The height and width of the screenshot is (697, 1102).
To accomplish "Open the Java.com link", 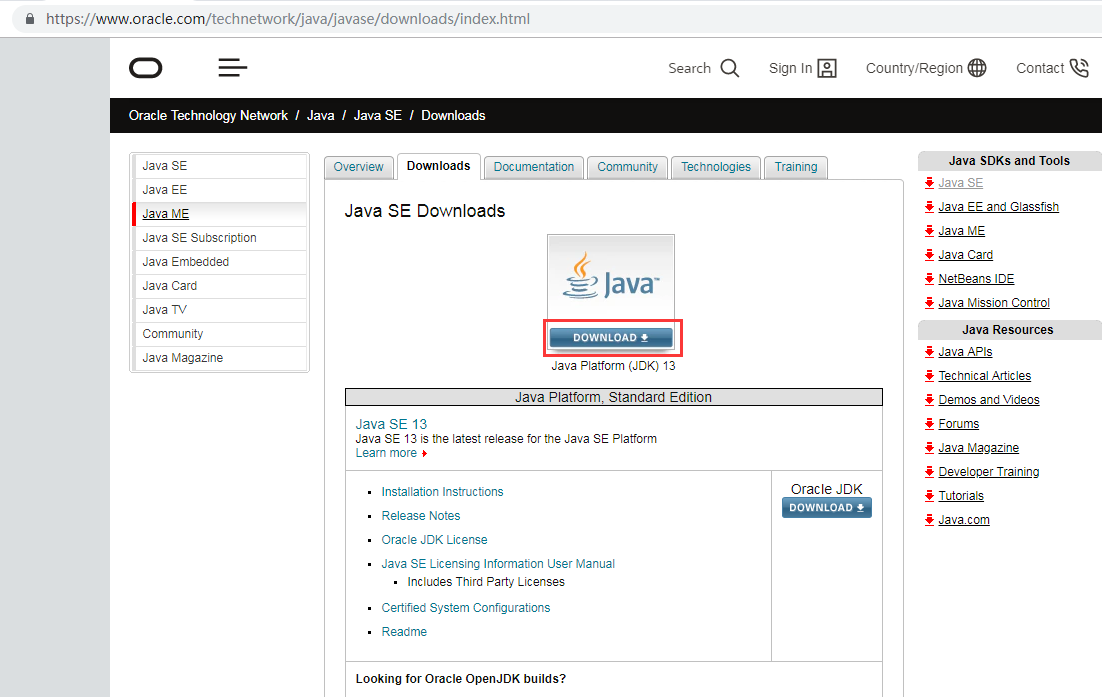I will click(964, 520).
